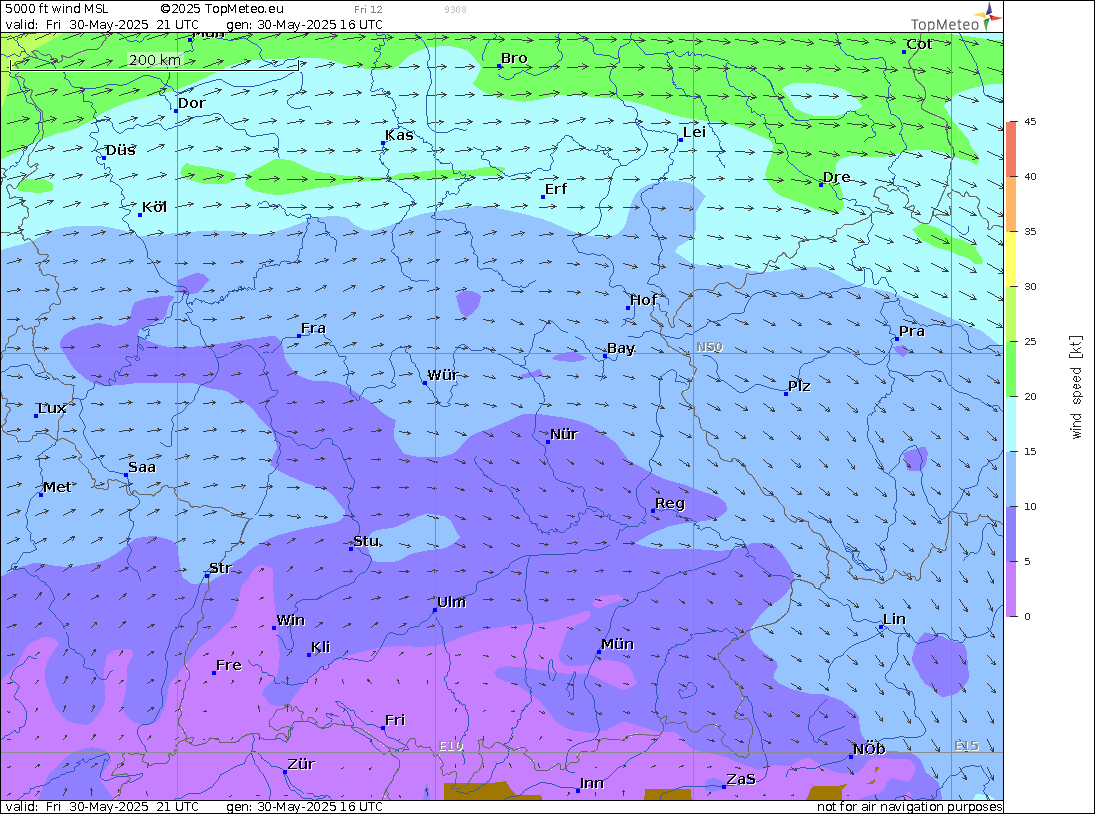Click the 'Fri 12' header text
1095x814 pixels.
click(368, 9)
